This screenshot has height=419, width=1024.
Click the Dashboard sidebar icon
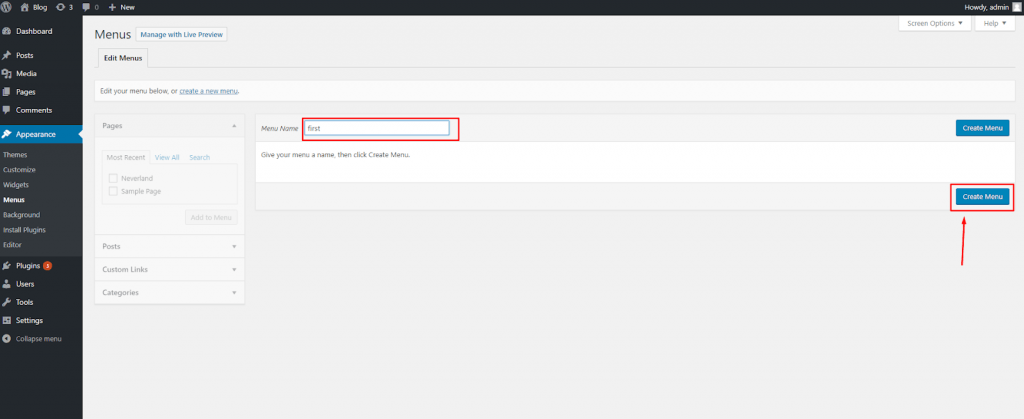point(7,31)
